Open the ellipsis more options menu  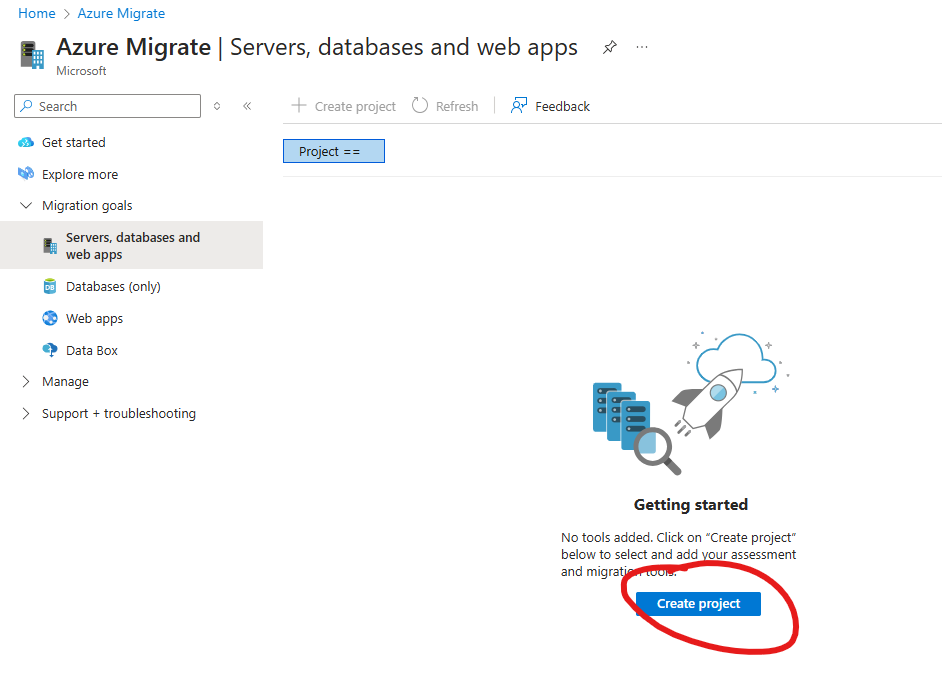(x=642, y=48)
